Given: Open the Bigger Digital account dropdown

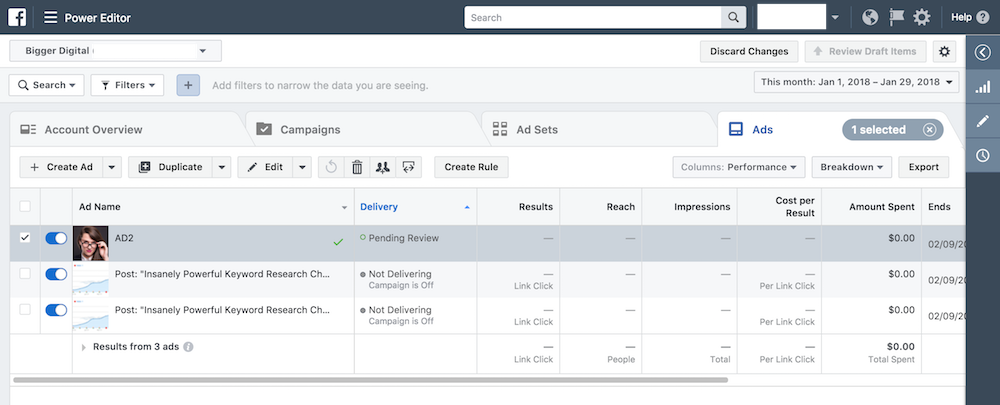Looking at the screenshot, I should pyautogui.click(x=115, y=51).
